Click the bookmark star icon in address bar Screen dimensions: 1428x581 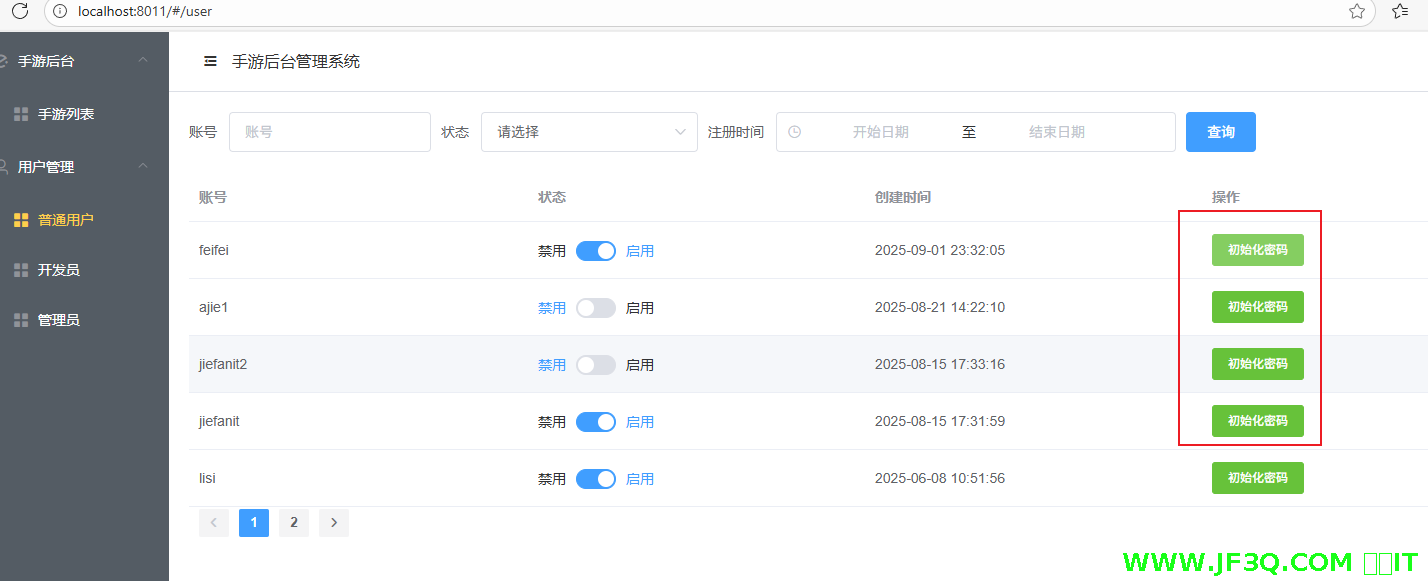click(x=1356, y=11)
